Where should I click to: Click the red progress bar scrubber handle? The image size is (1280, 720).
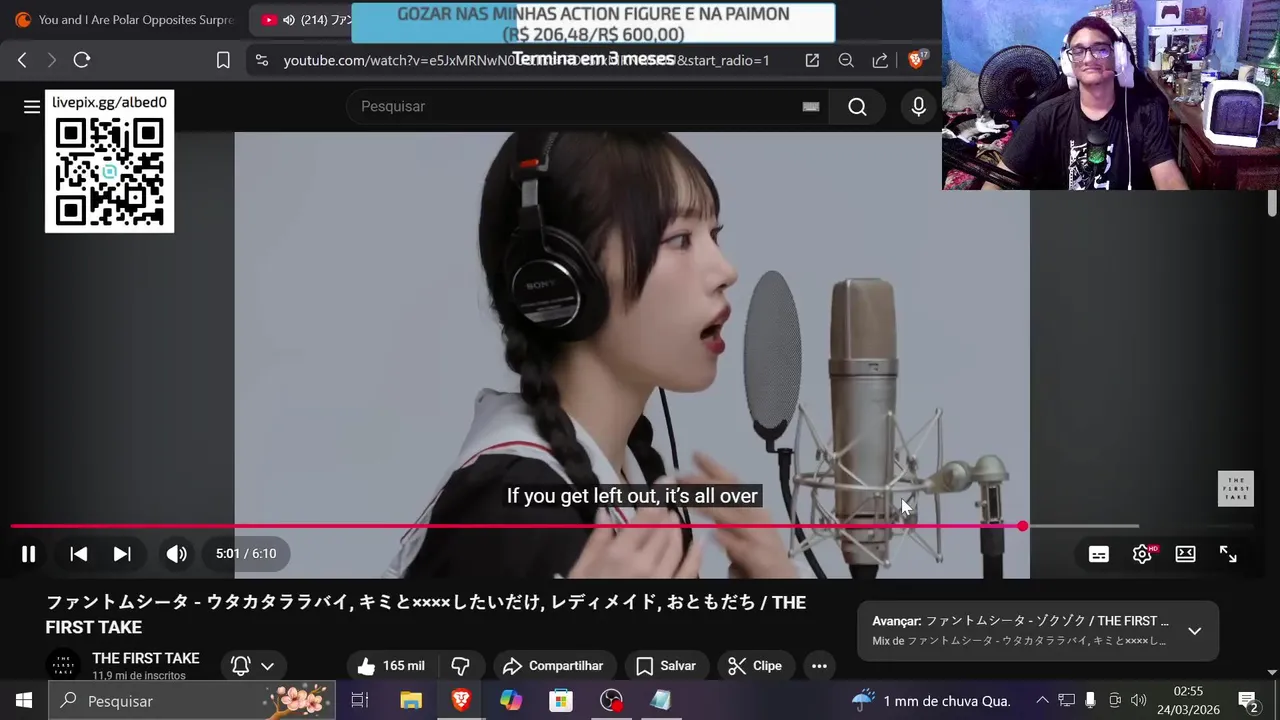click(1022, 526)
